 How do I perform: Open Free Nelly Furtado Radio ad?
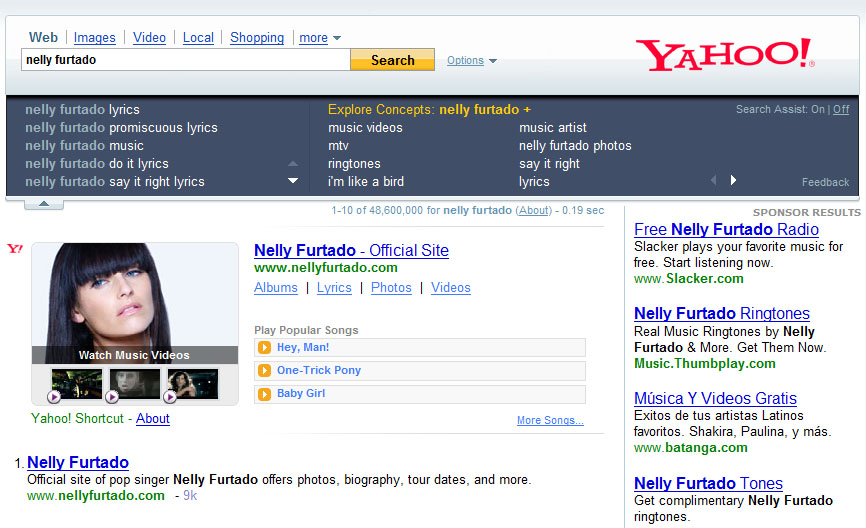pos(726,229)
